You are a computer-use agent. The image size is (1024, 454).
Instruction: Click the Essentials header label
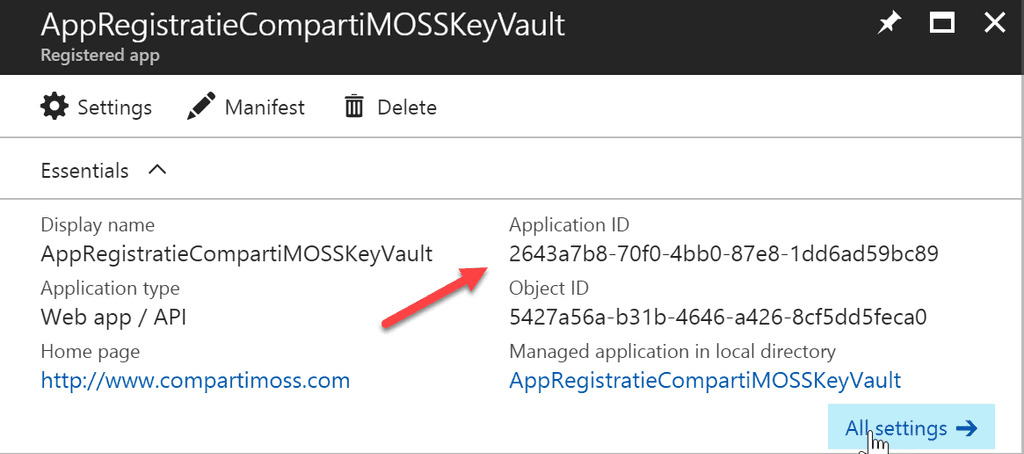[84, 171]
